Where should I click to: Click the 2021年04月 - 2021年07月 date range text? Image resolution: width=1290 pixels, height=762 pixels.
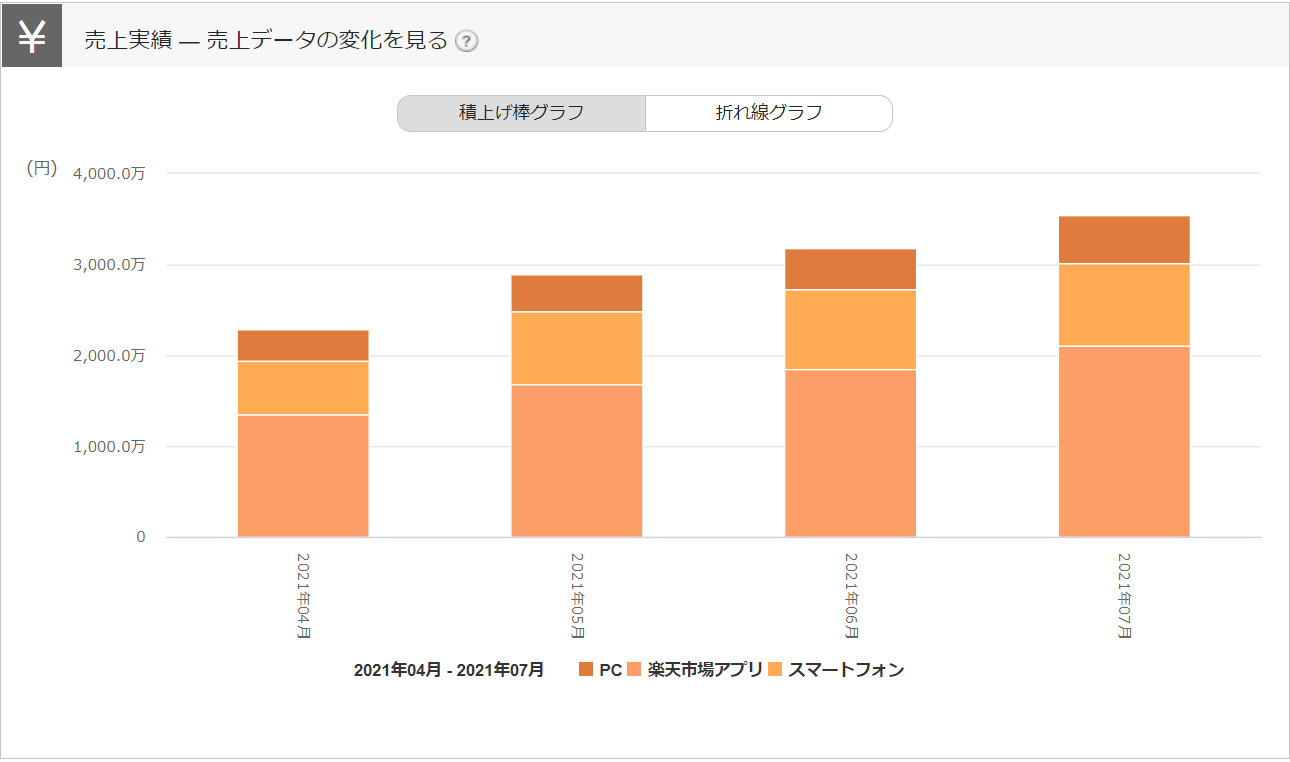449,670
